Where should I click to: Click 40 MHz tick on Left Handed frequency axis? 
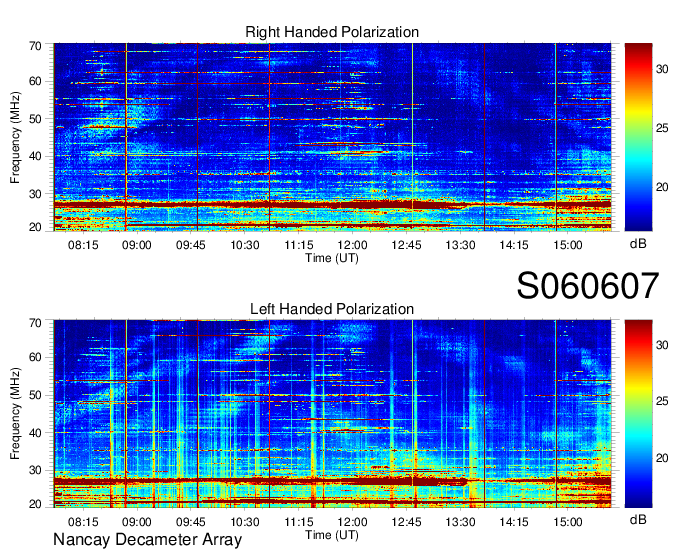click(x=35, y=433)
